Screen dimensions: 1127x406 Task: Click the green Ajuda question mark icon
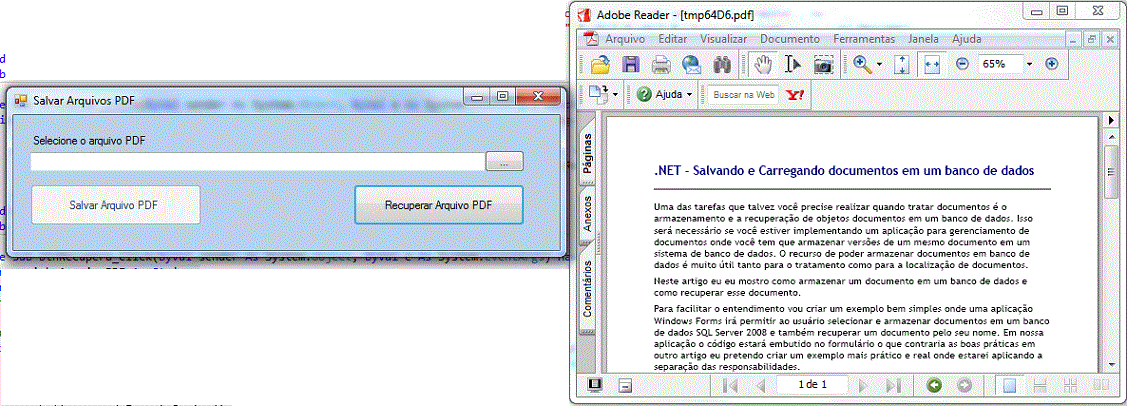coord(644,94)
